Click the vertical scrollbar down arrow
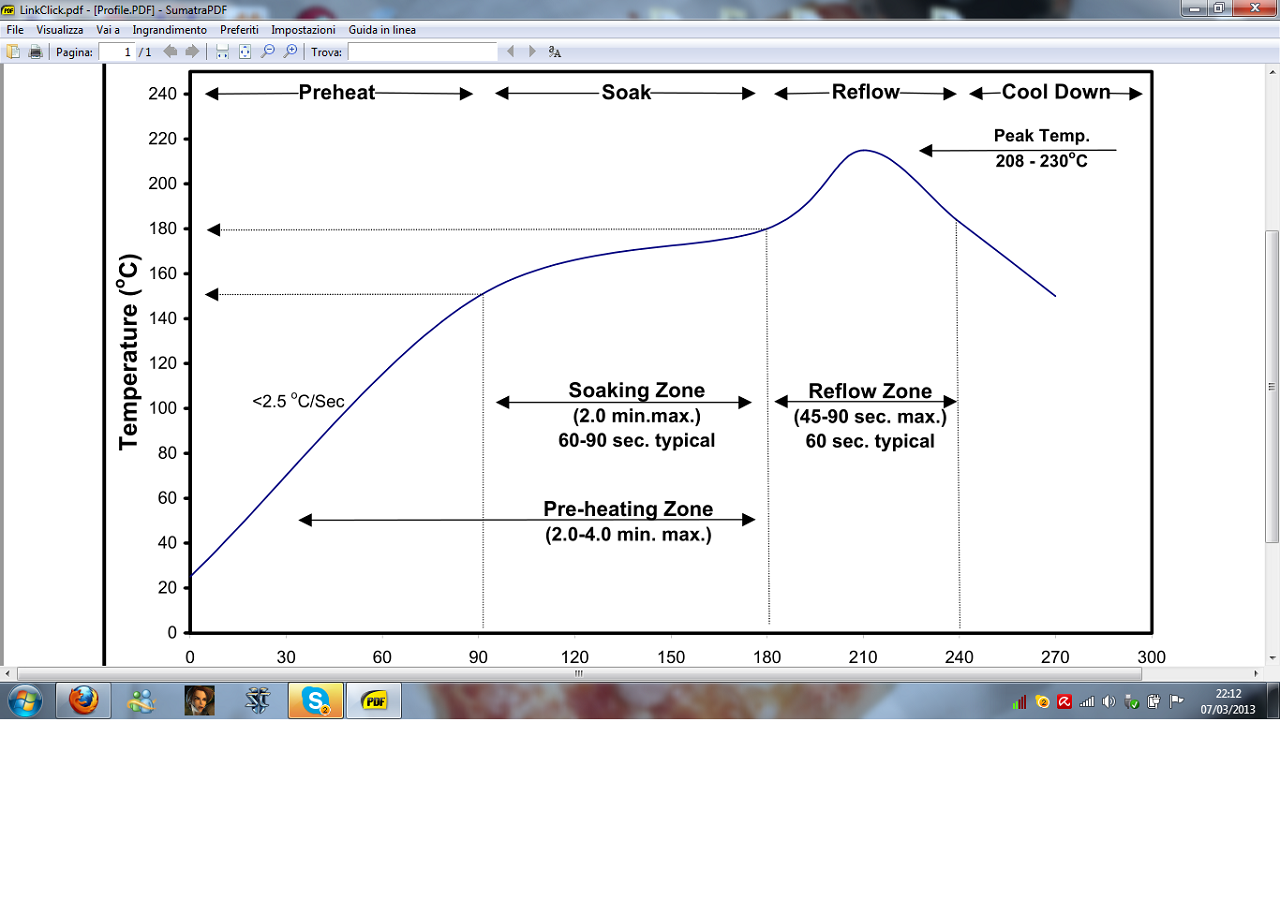1280x899 pixels. pos(1272,658)
